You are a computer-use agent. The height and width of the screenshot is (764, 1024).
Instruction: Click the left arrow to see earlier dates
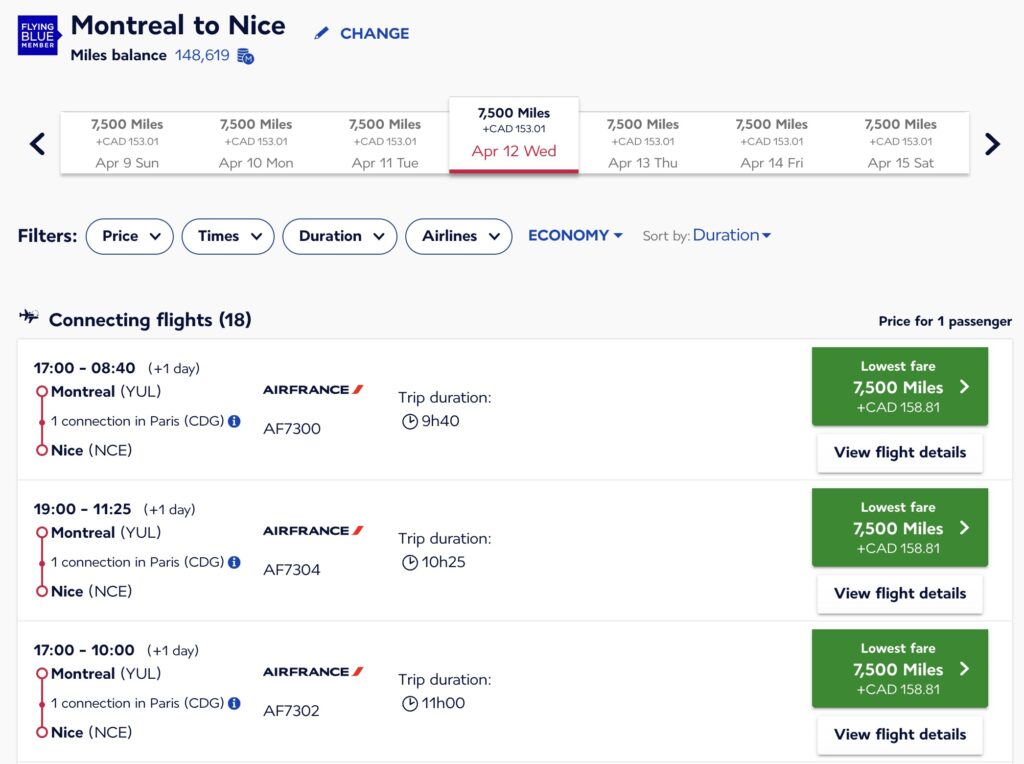point(37,143)
